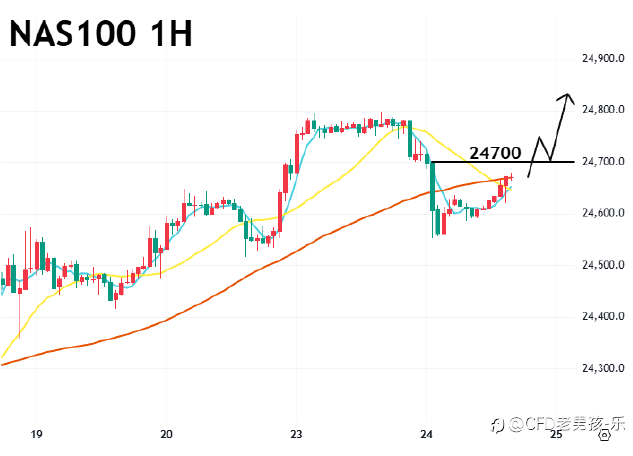Click the 24,500.00 price axis label
The image size is (633, 456).
pyautogui.click(x=602, y=265)
